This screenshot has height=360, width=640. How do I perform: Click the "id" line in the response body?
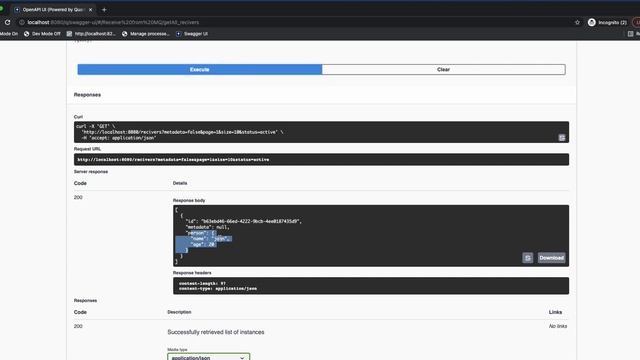point(244,221)
